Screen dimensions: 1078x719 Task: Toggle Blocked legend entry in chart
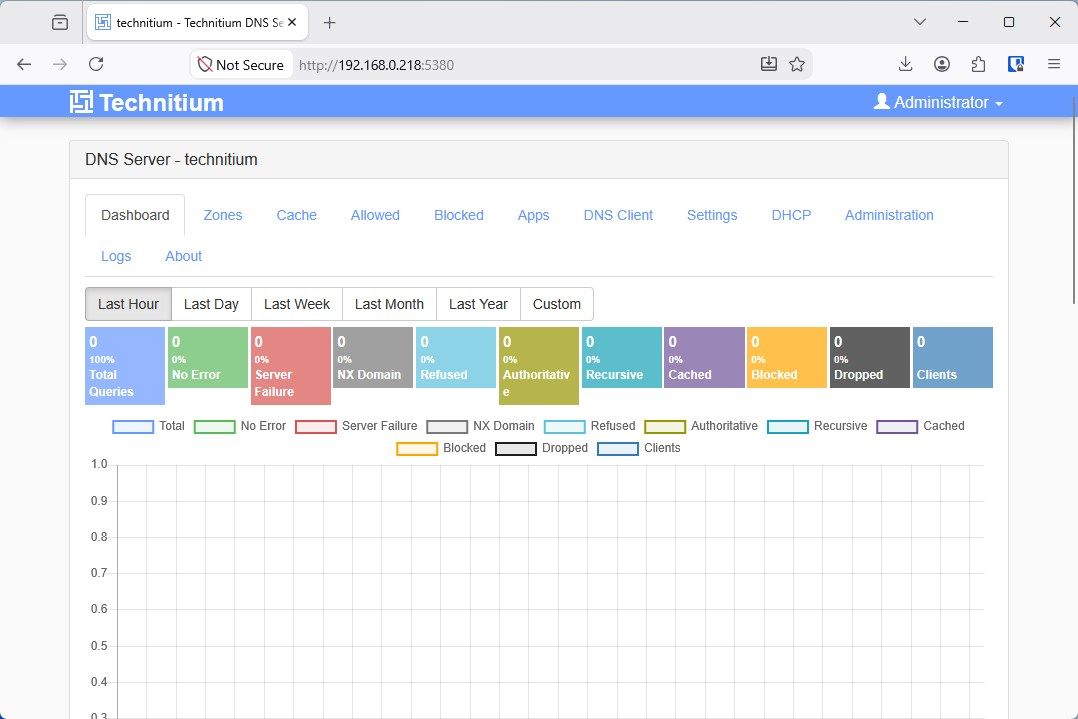[441, 448]
